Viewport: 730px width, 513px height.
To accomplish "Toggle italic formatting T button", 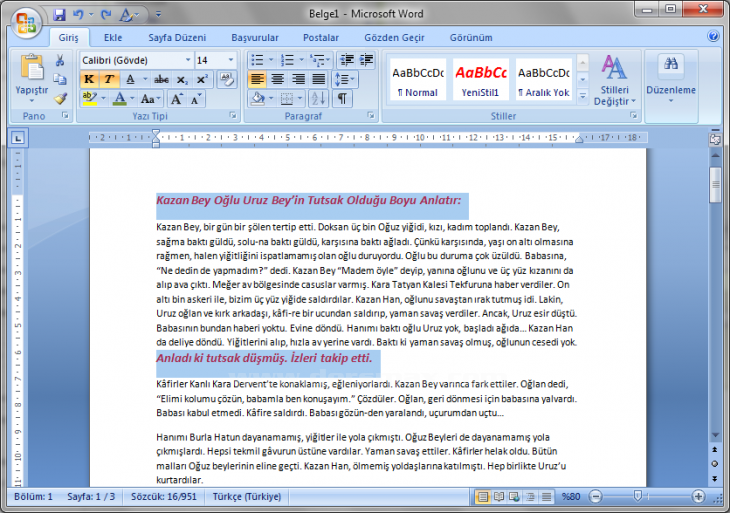I will click(109, 79).
